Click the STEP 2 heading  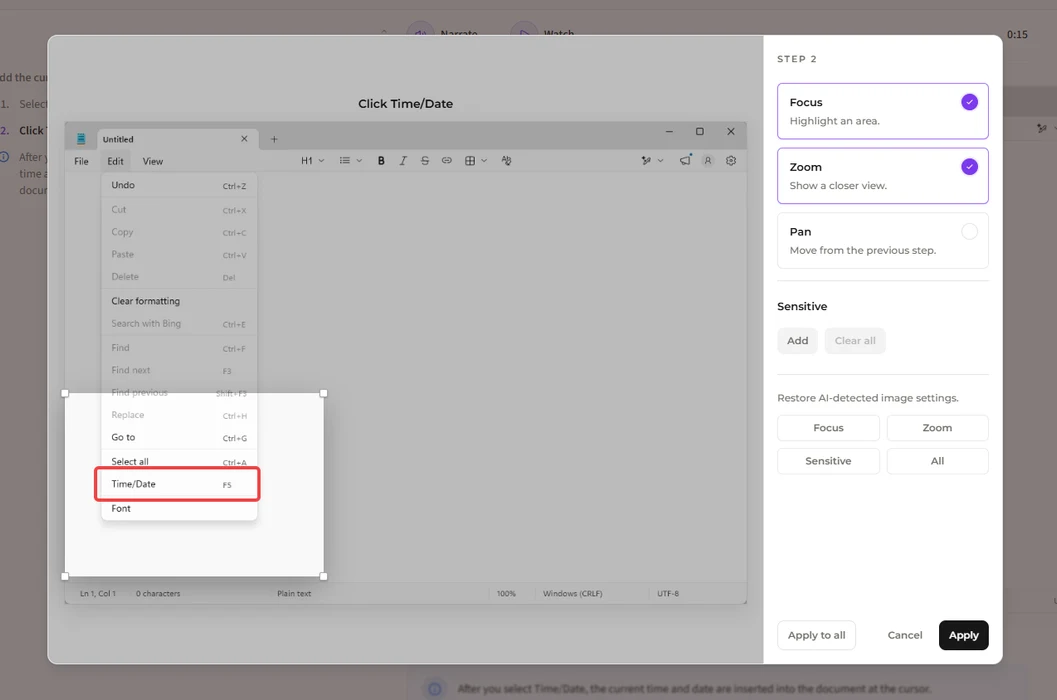(x=796, y=59)
